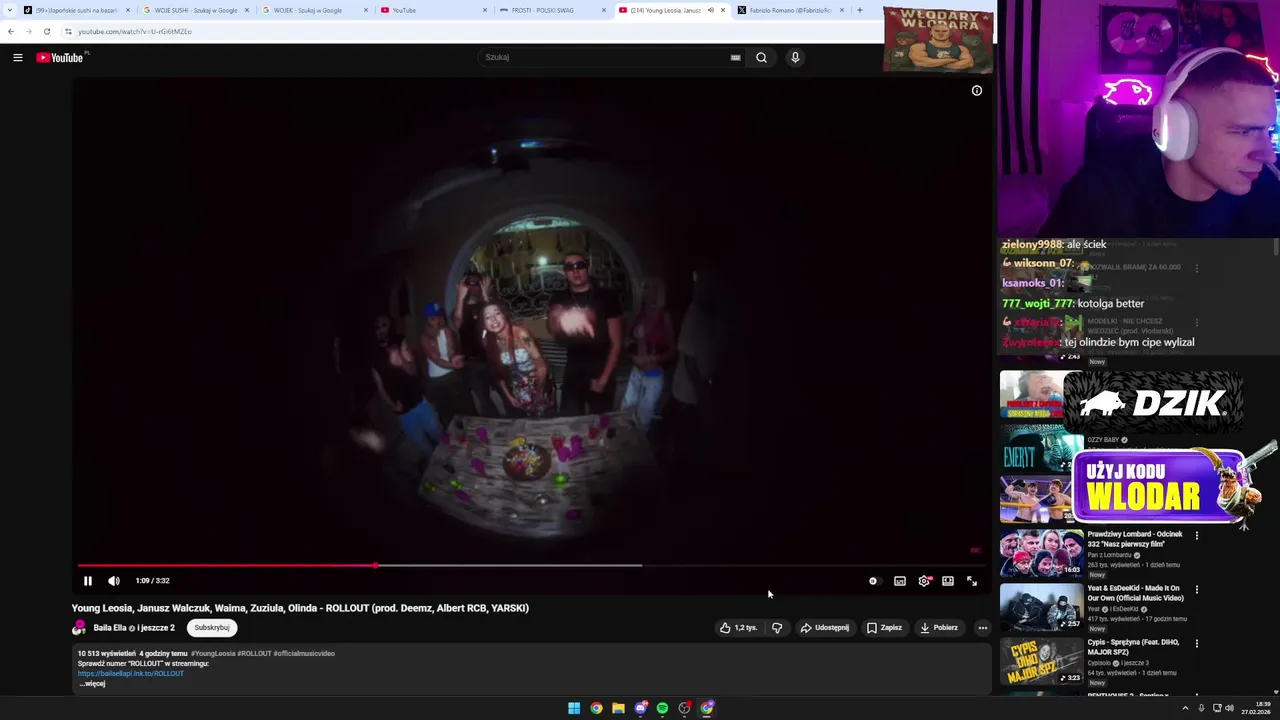Switch to the Japońskie sushi tab
The width and height of the screenshot is (1280, 720).
77,10
